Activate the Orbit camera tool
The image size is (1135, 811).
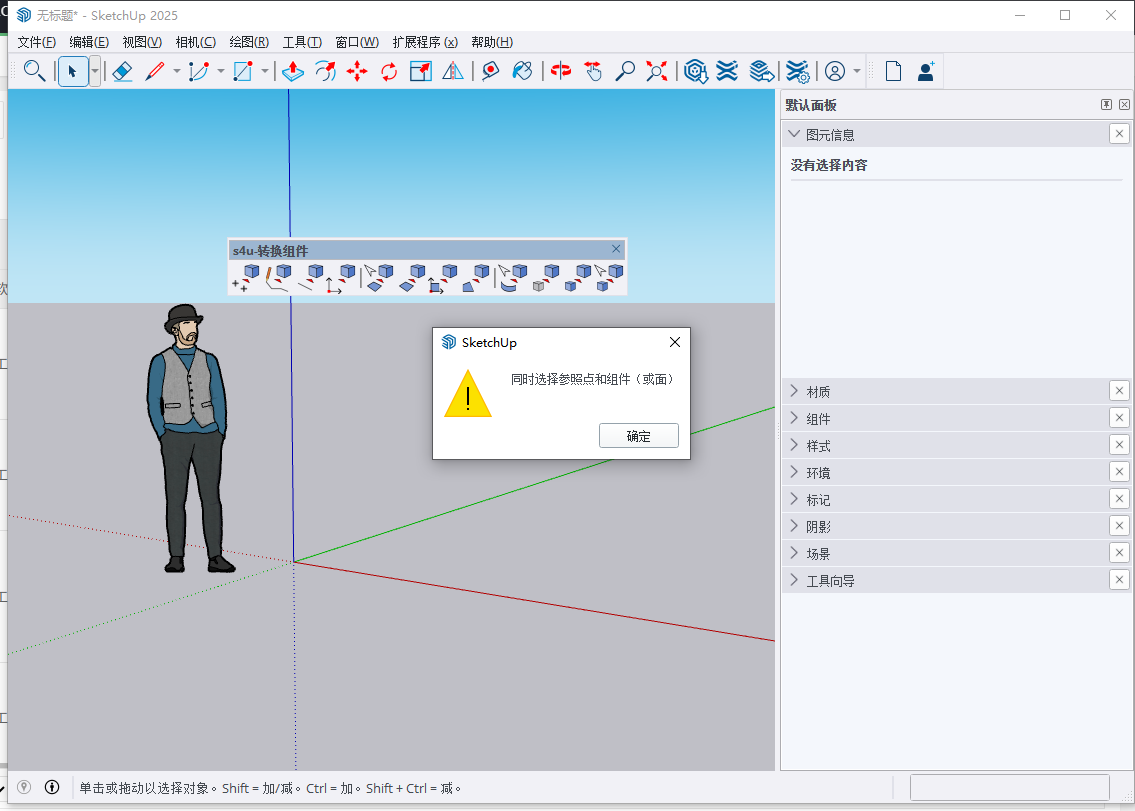point(560,71)
